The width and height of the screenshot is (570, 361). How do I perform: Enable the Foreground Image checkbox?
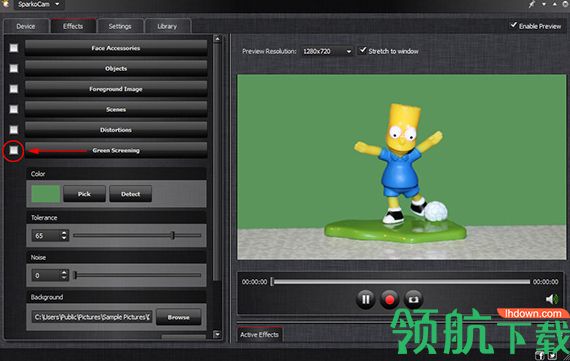[x=14, y=89]
